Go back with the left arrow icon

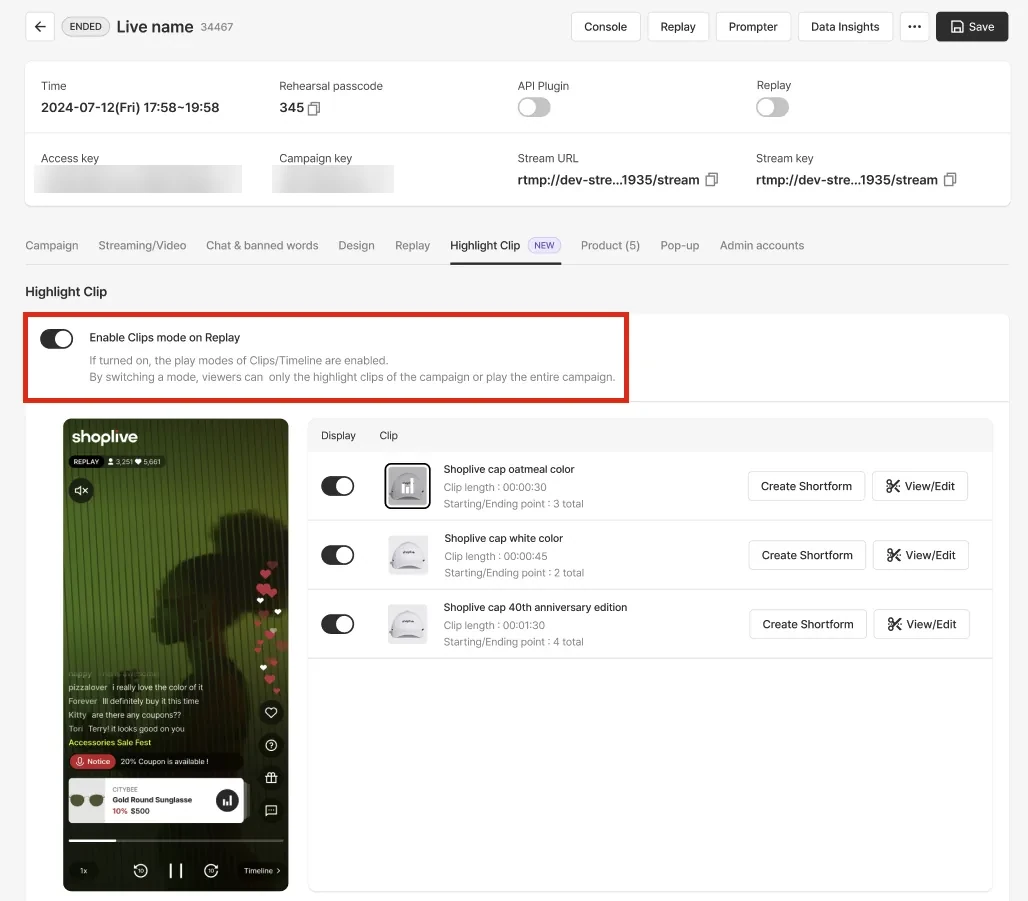coord(40,27)
